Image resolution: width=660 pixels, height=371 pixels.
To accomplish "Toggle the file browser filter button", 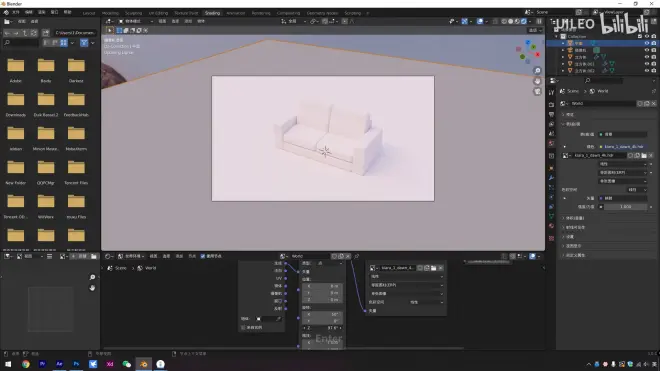I will click(84, 43).
